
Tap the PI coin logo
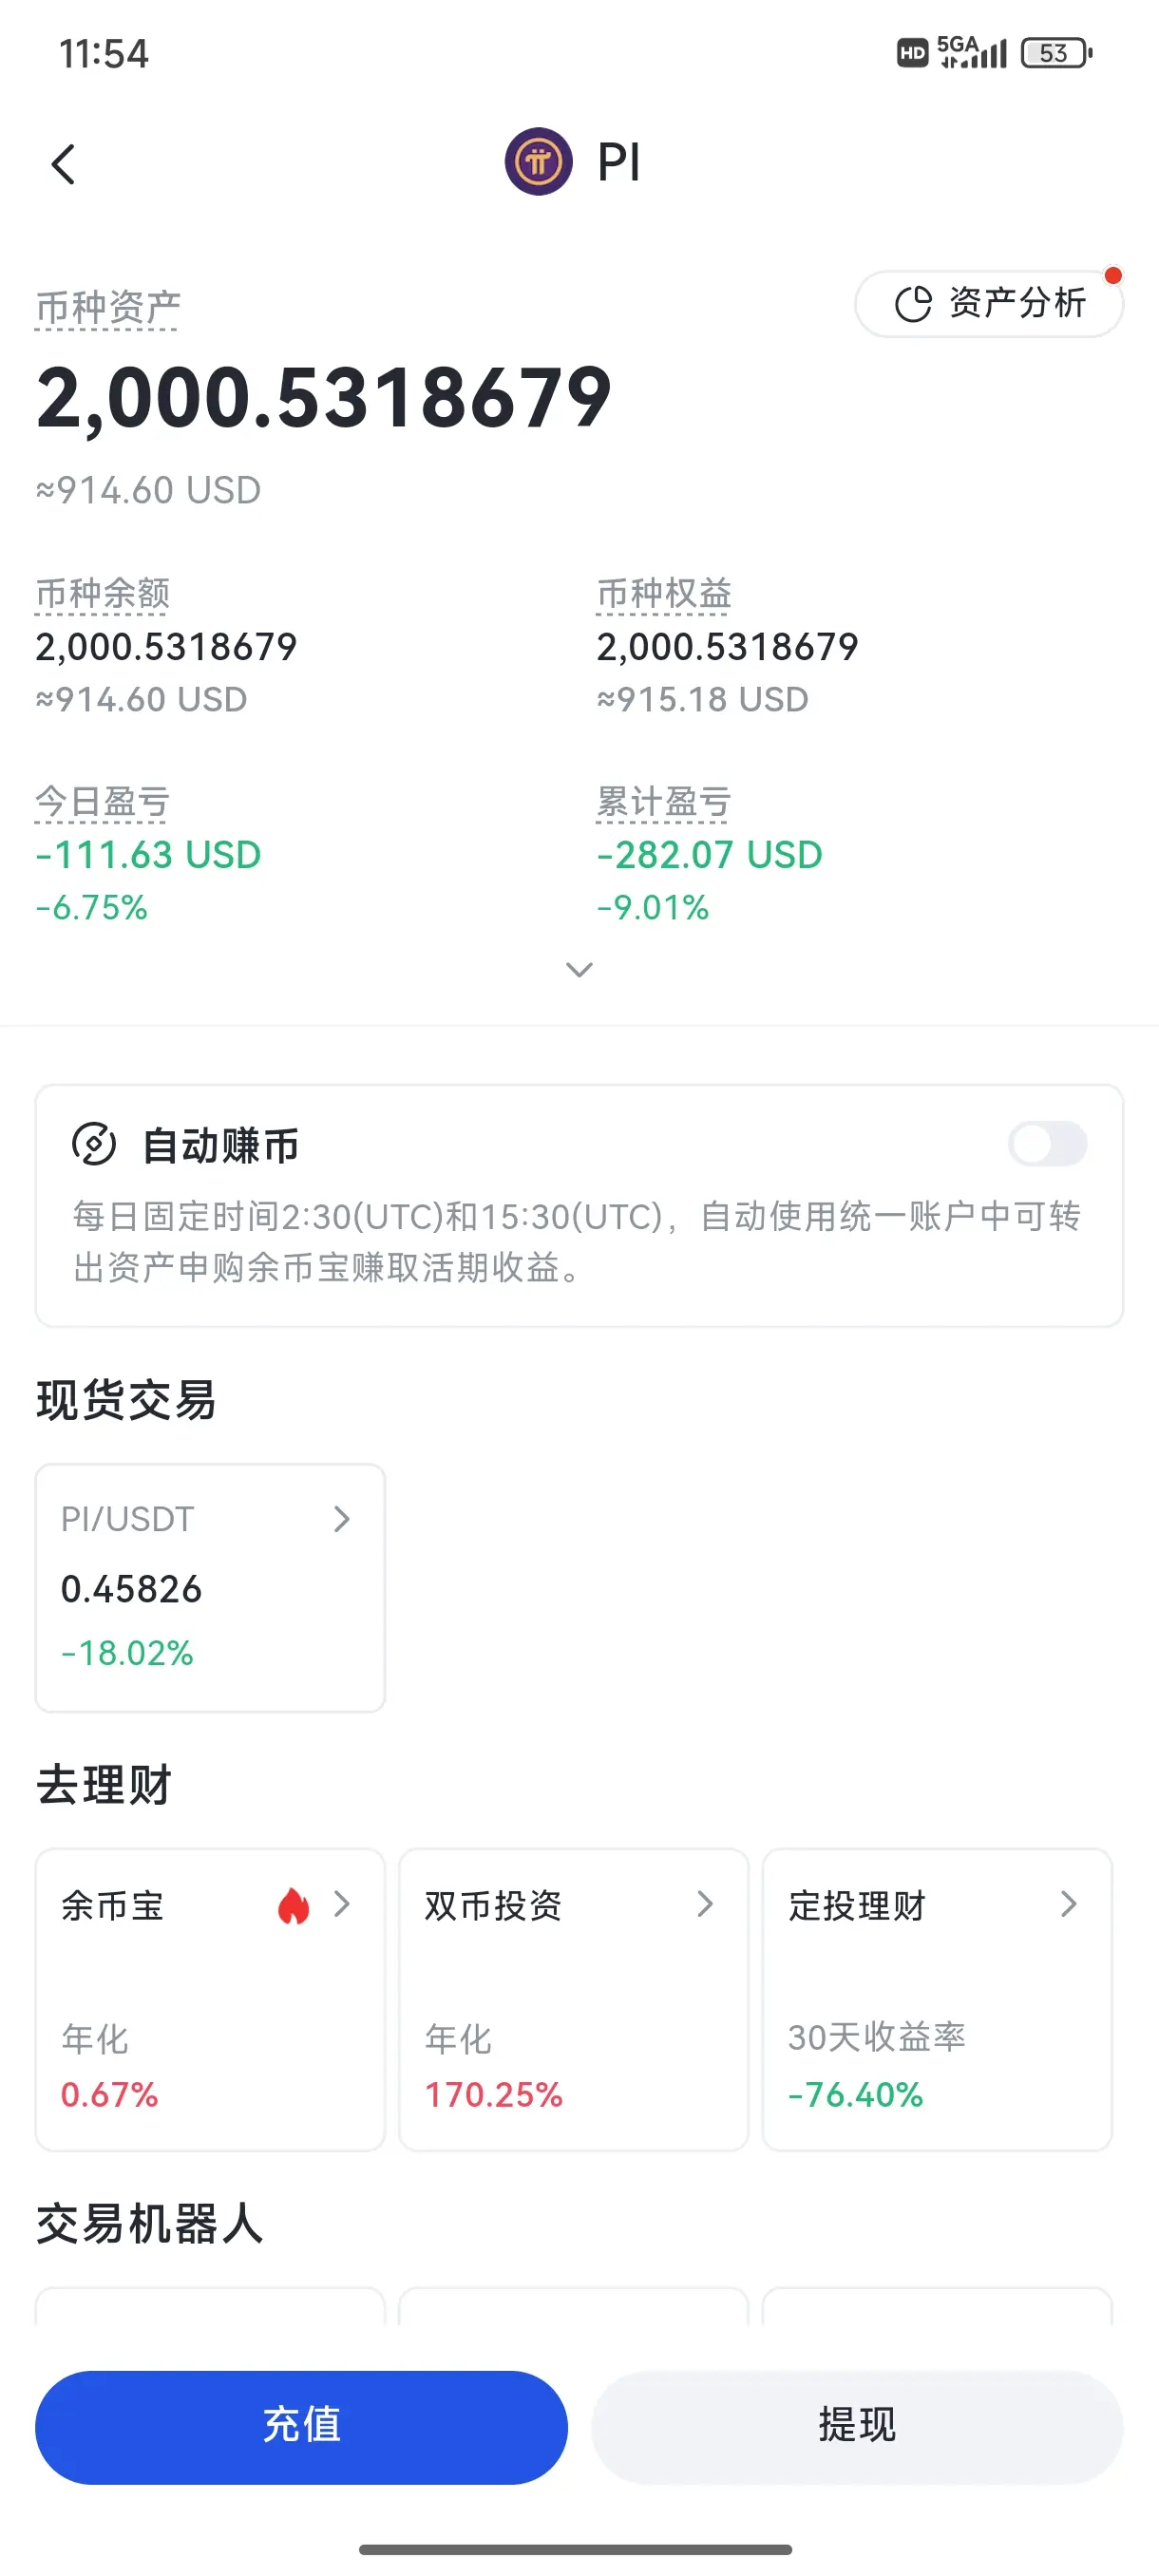pos(538,162)
